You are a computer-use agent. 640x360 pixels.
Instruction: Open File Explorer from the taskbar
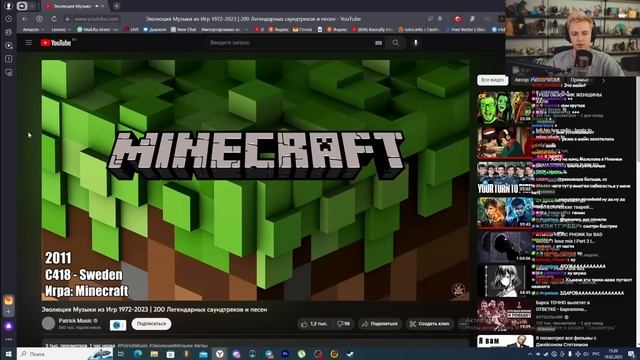click(x=154, y=354)
